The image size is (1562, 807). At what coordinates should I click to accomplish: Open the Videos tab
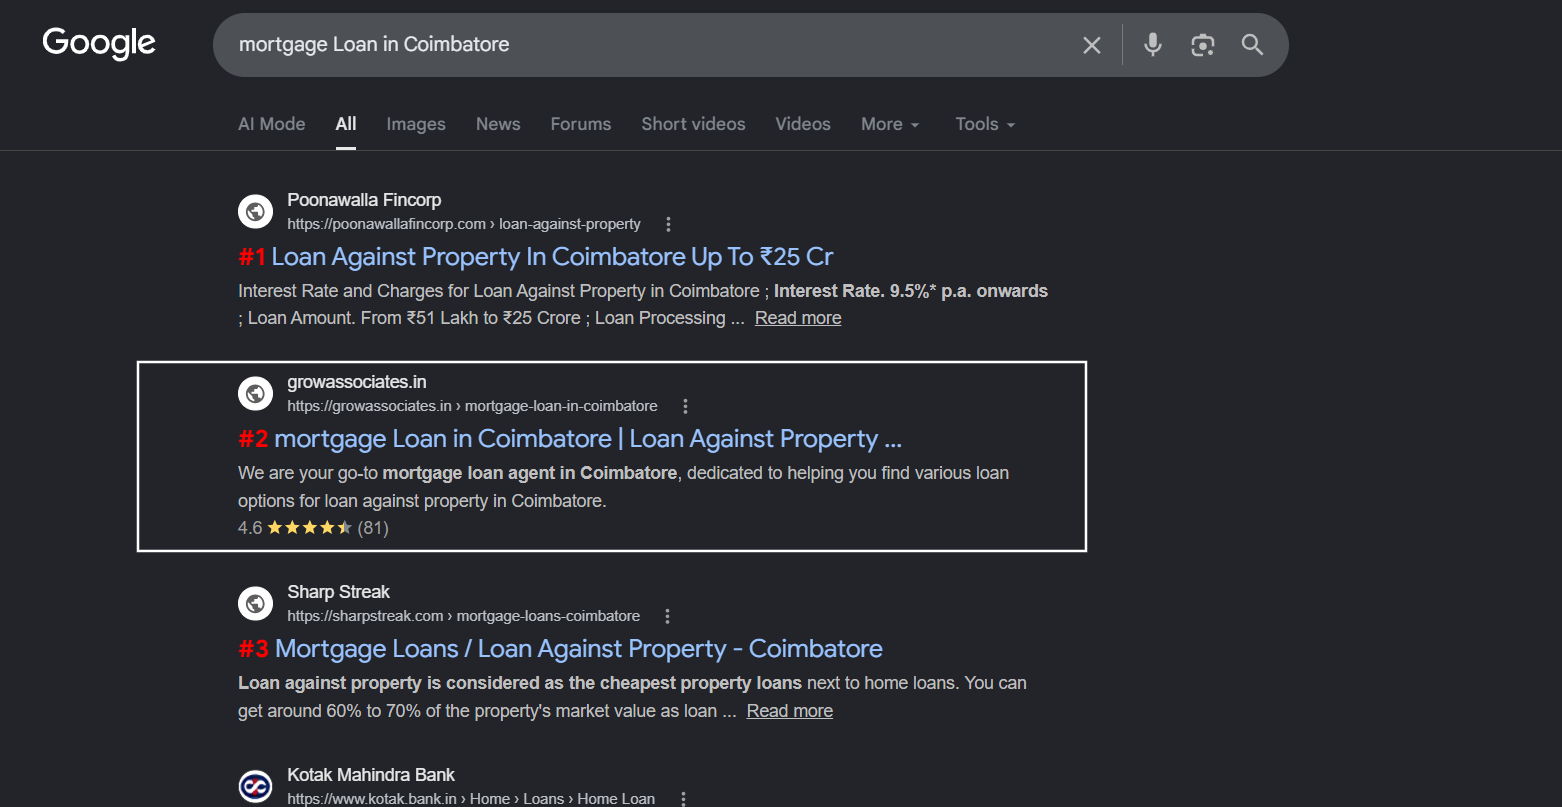[x=803, y=124]
